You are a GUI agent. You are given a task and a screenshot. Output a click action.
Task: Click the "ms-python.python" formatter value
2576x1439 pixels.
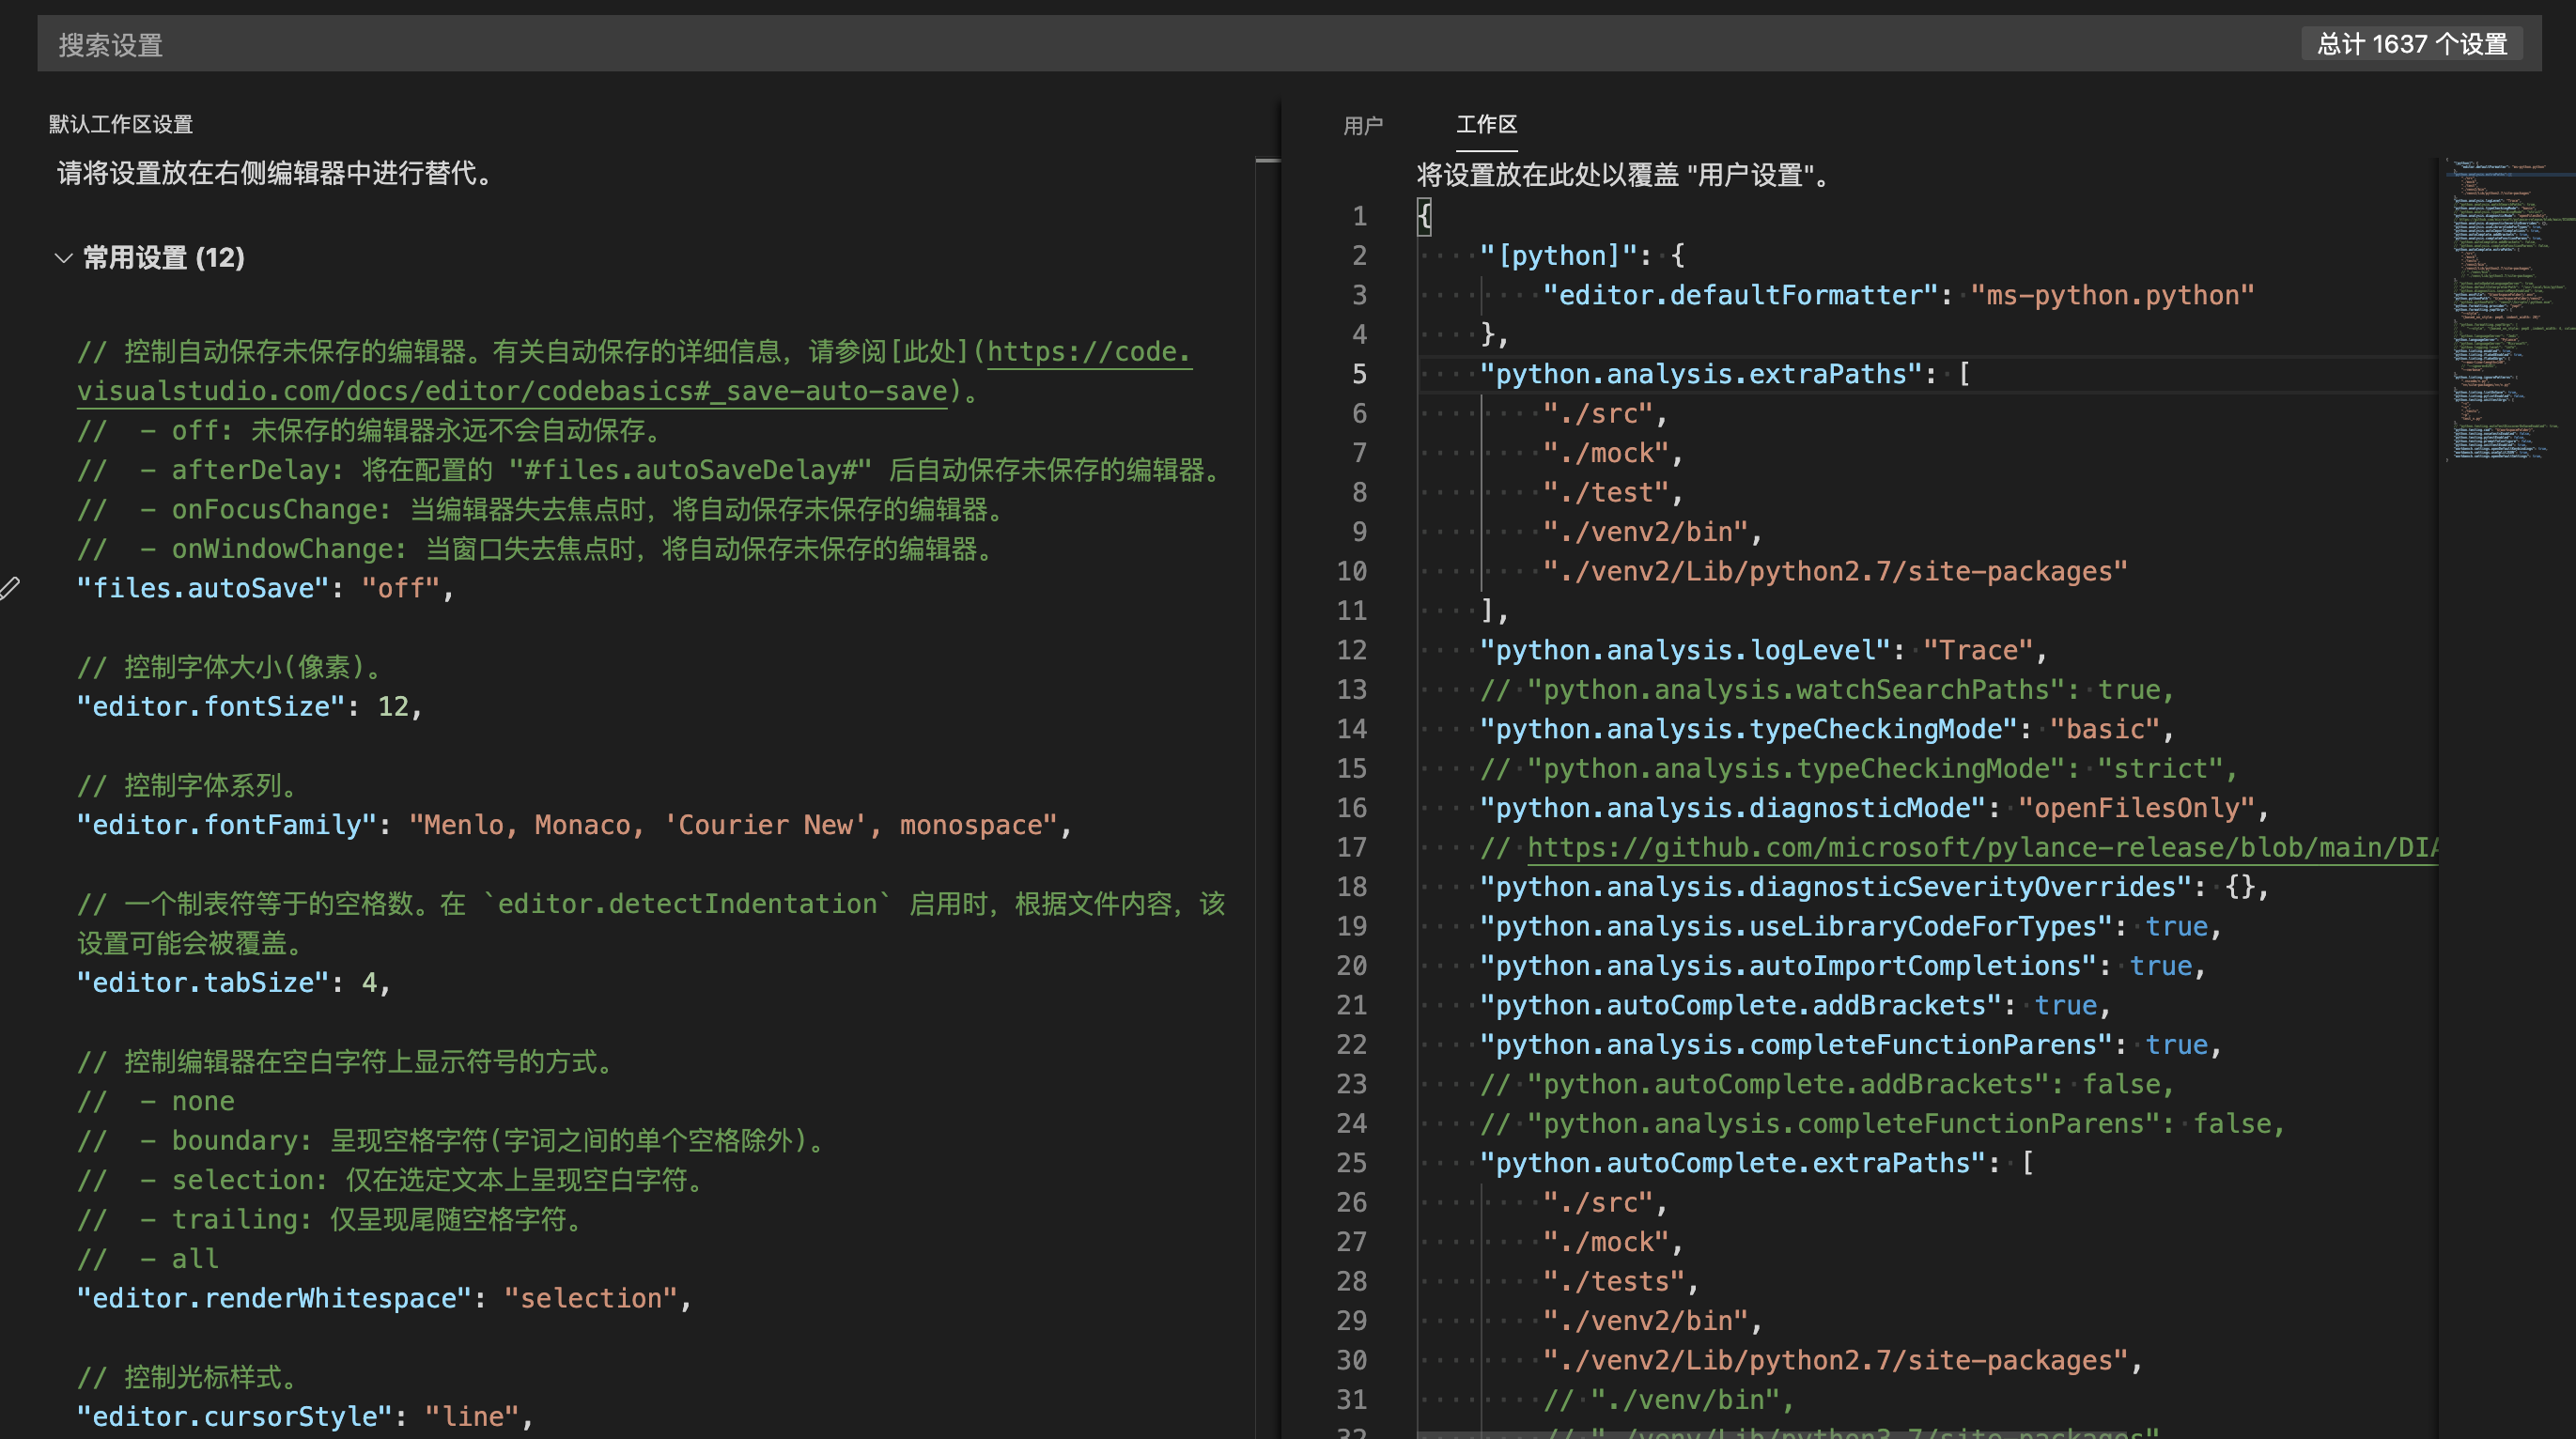[x=2112, y=295]
